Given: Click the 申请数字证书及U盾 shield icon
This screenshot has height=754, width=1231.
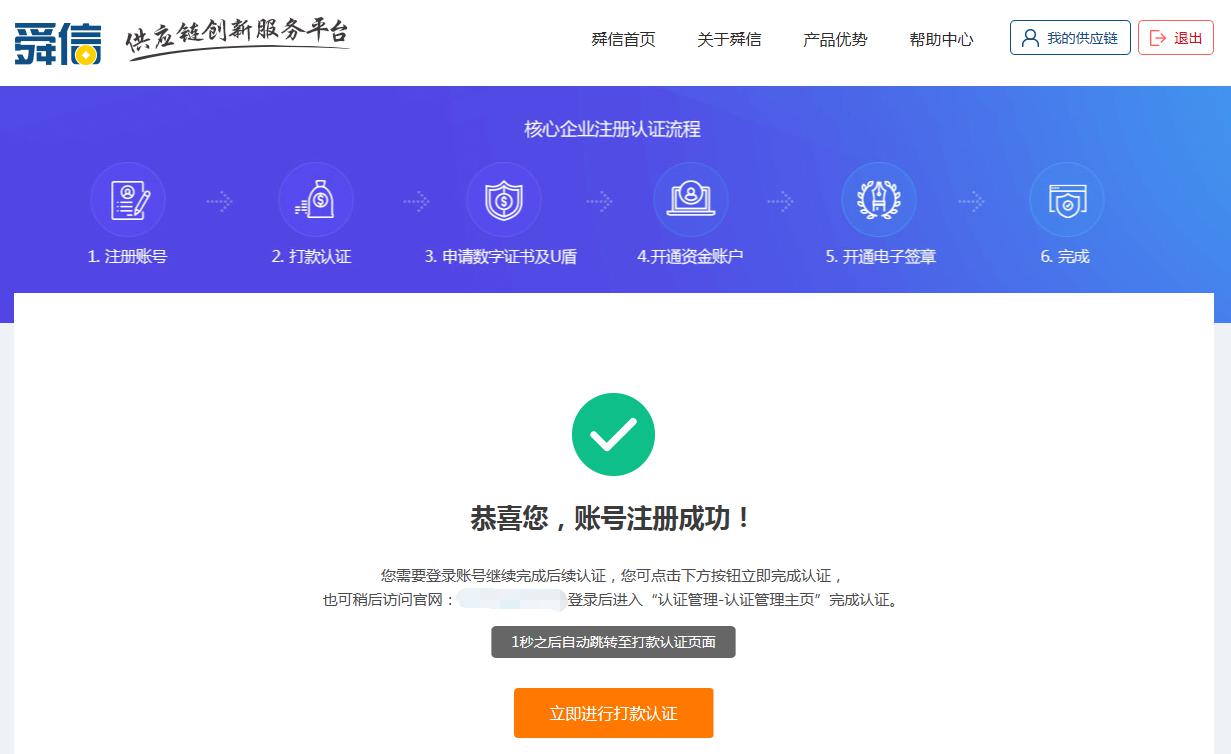Looking at the screenshot, I should (x=503, y=200).
